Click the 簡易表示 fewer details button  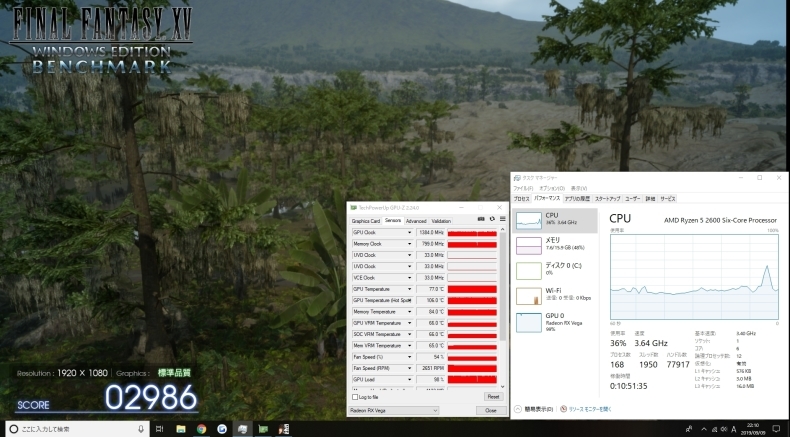533,409
